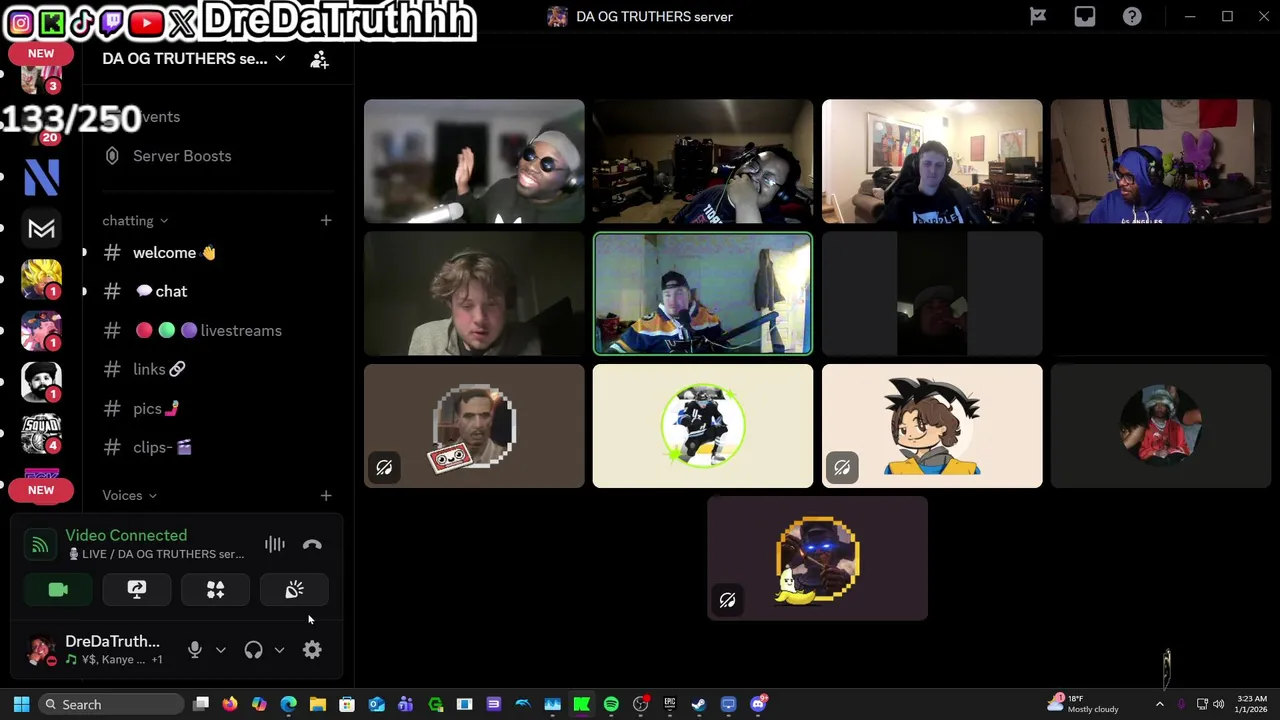Open the Help question mark icon
1280x720 pixels.
coord(1132,16)
